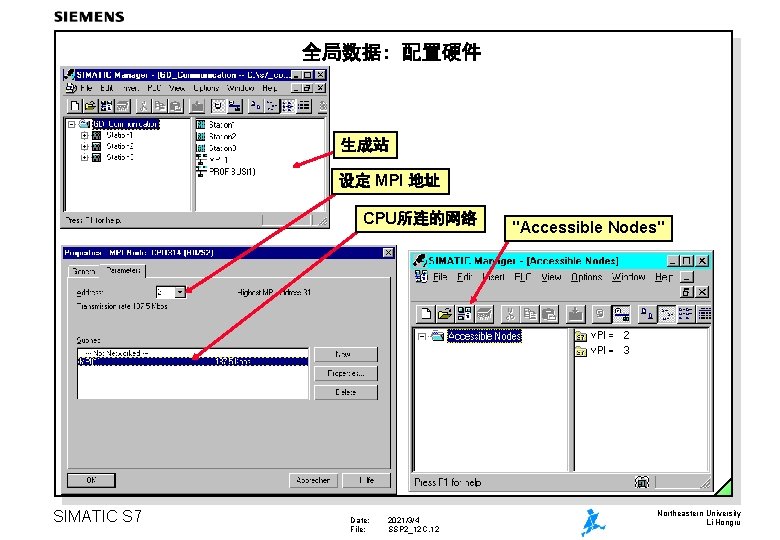Viewport: 780px width, 540px height.
Task: Click Open Project icon in GD_Communication window toolbar
Action: pos(90,105)
